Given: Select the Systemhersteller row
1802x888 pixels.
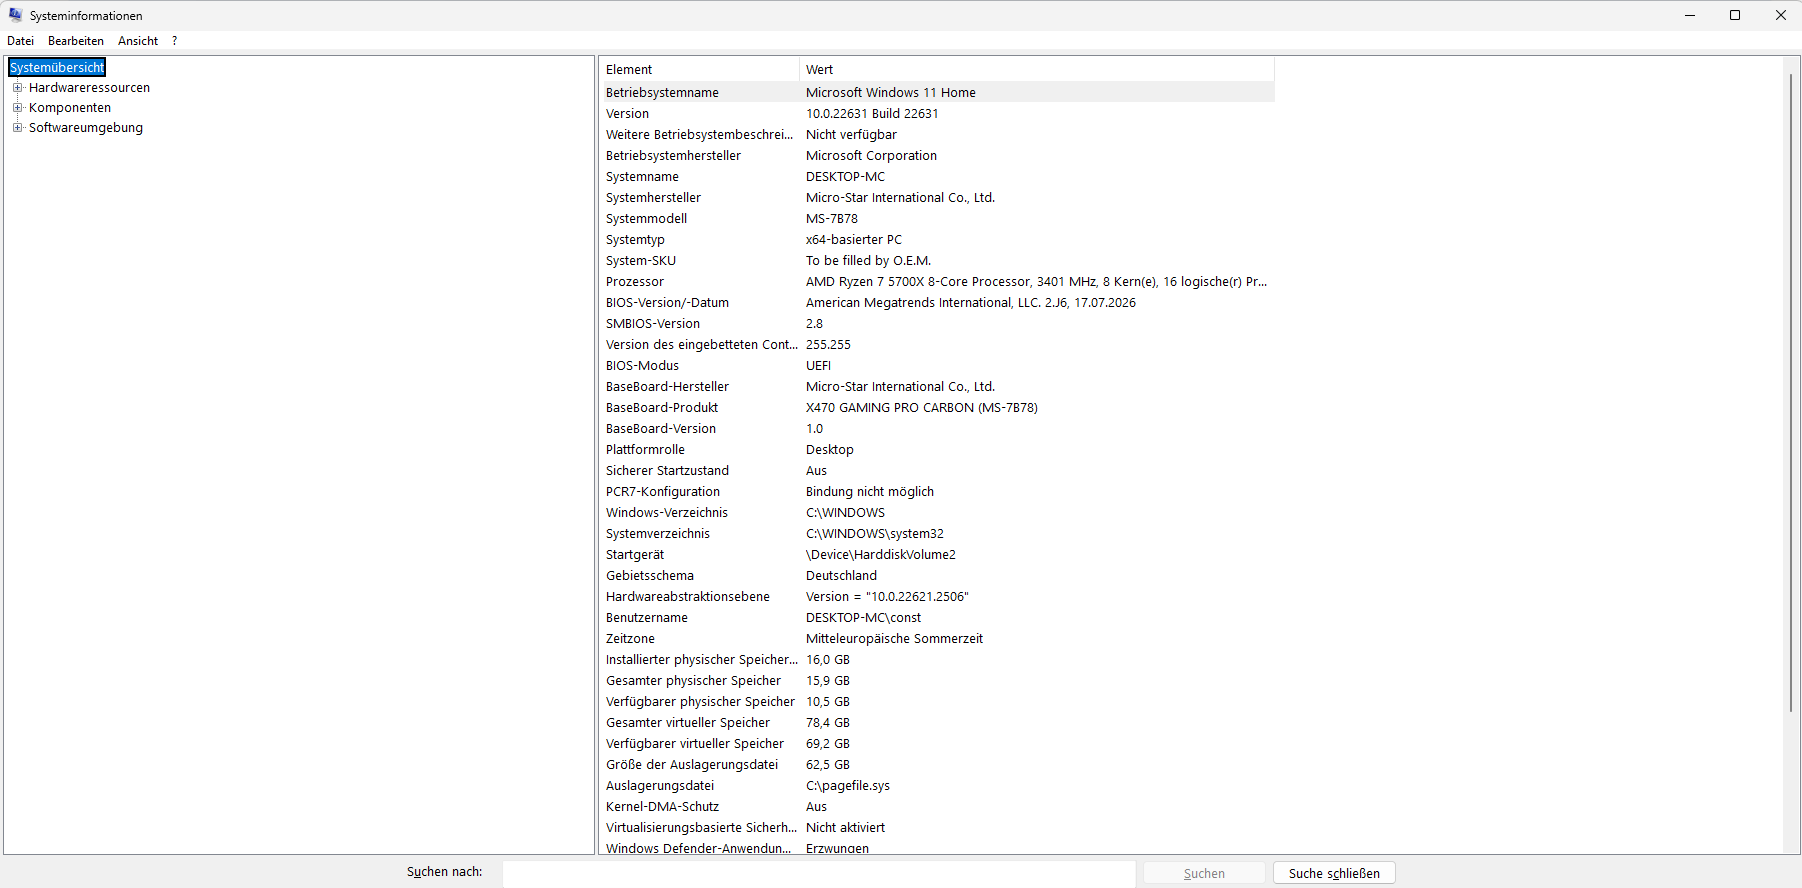Looking at the screenshot, I should [x=937, y=198].
